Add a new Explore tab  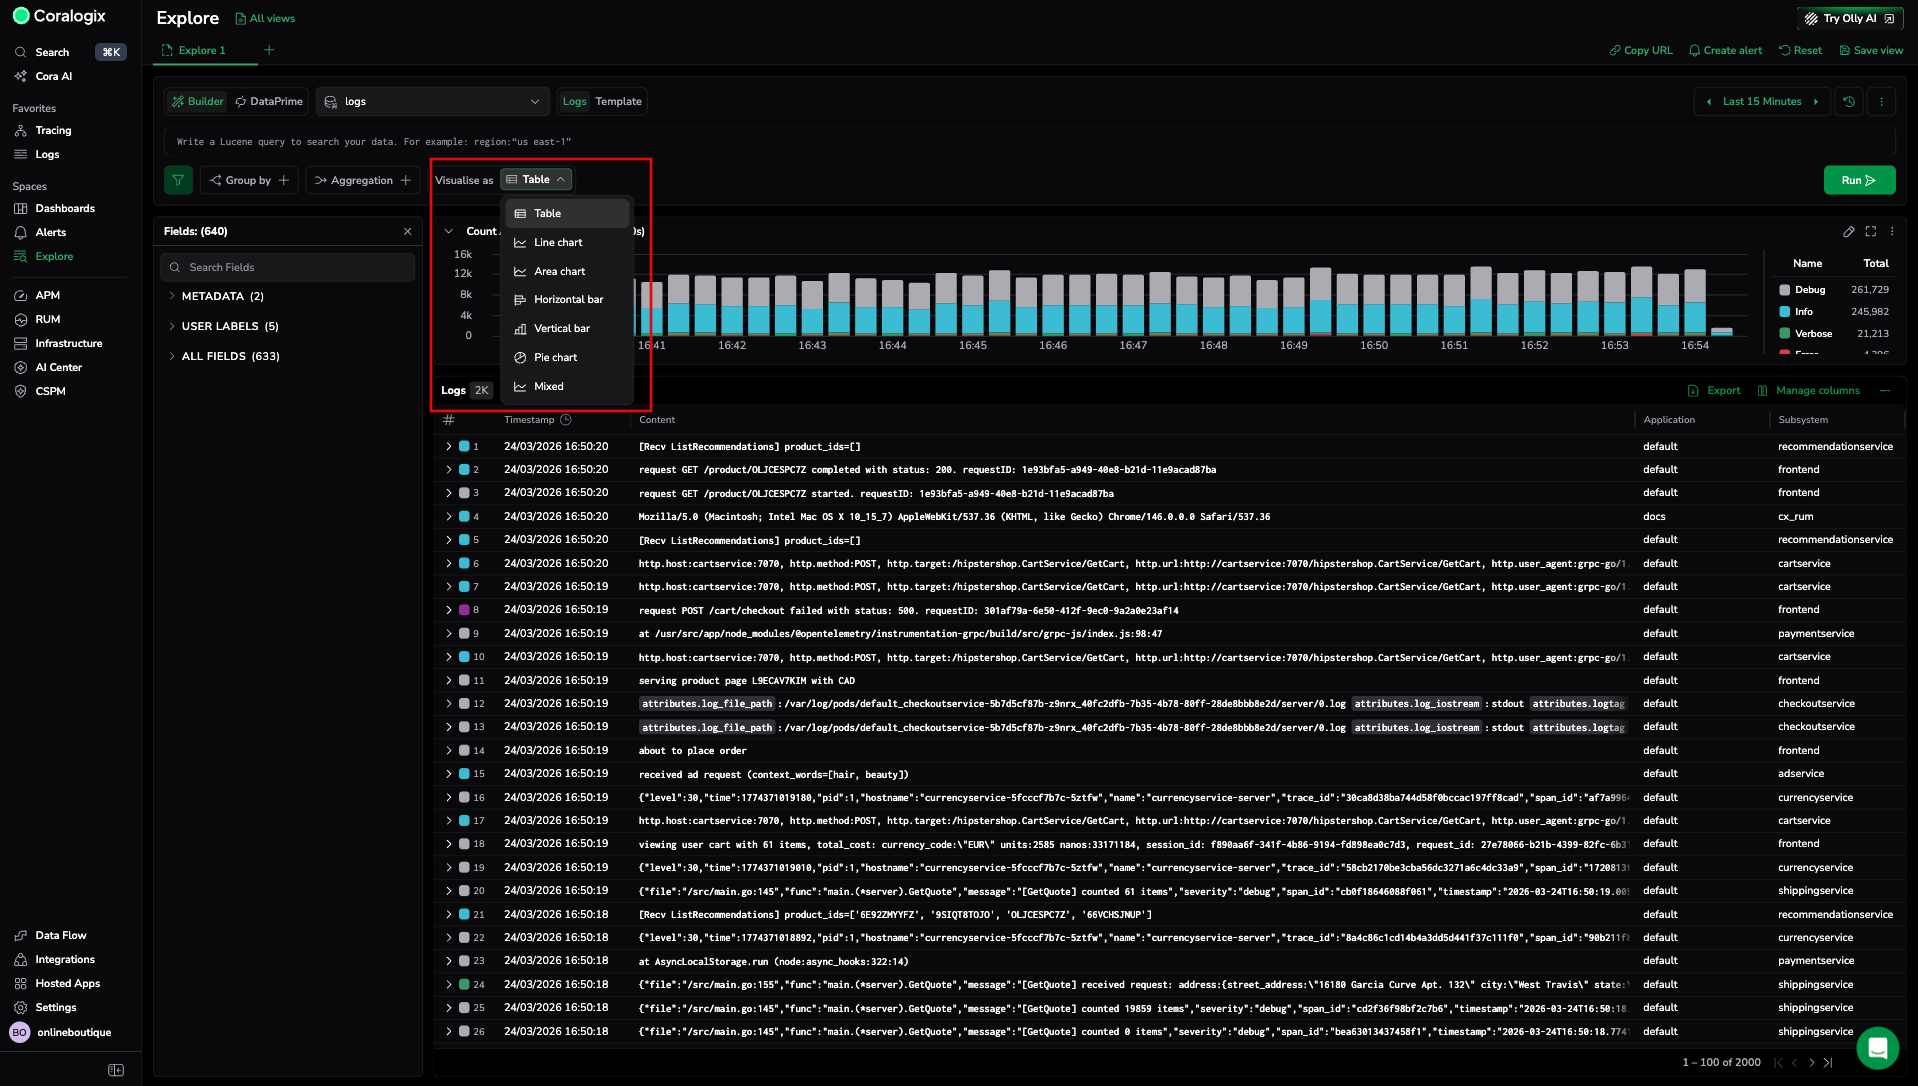(269, 50)
